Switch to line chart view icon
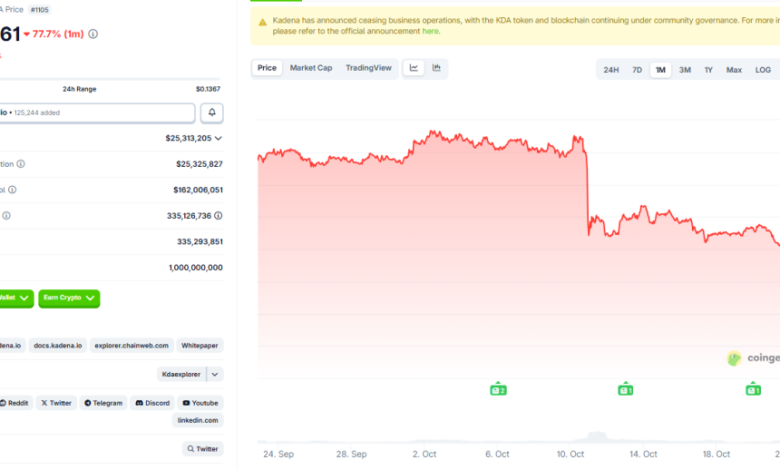780x470 pixels. pos(414,68)
